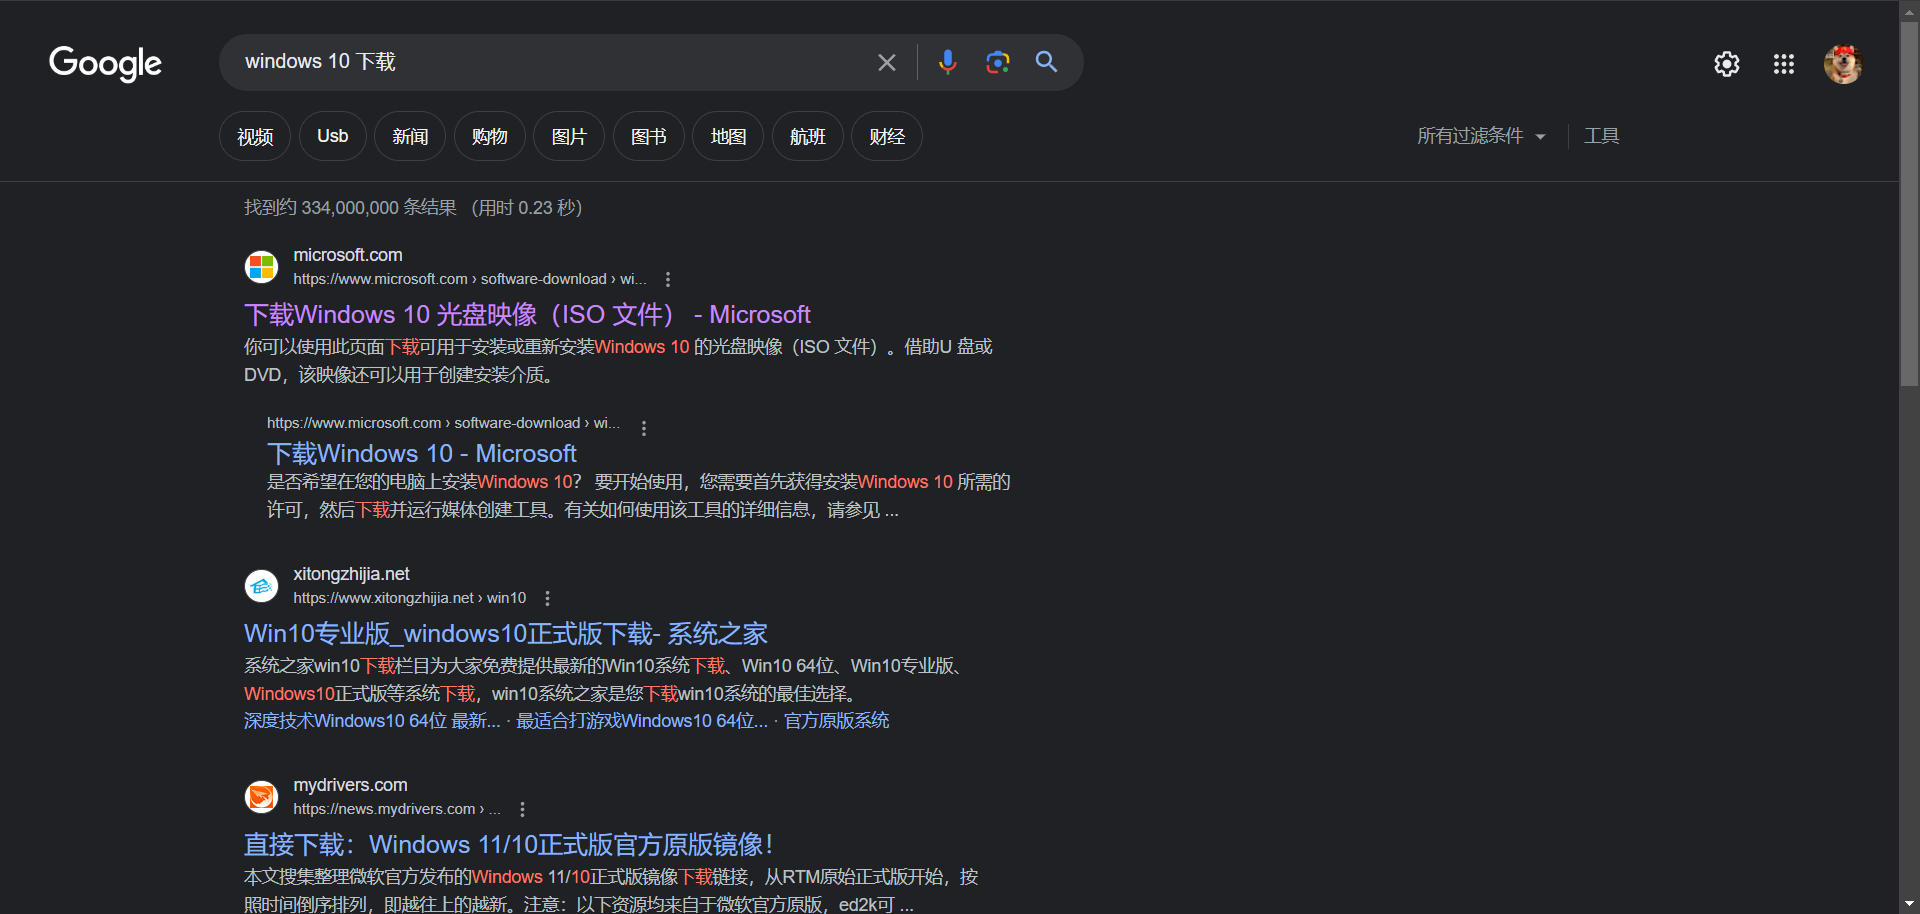Click the vertical scrollbar thumb
The height and width of the screenshot is (914, 1920).
click(1909, 202)
